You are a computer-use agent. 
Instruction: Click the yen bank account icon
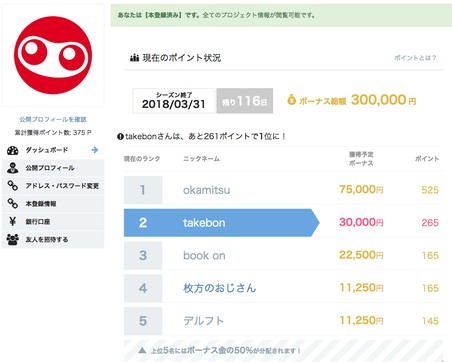point(13,221)
